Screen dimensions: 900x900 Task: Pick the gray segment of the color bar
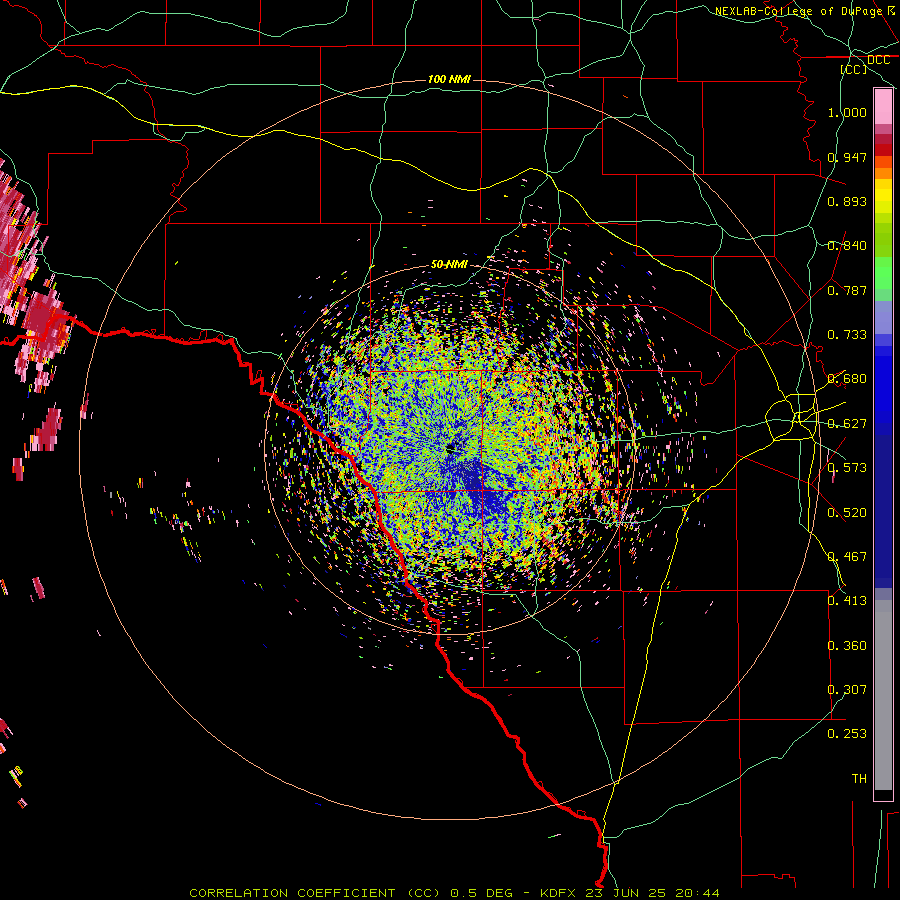[x=883, y=695]
